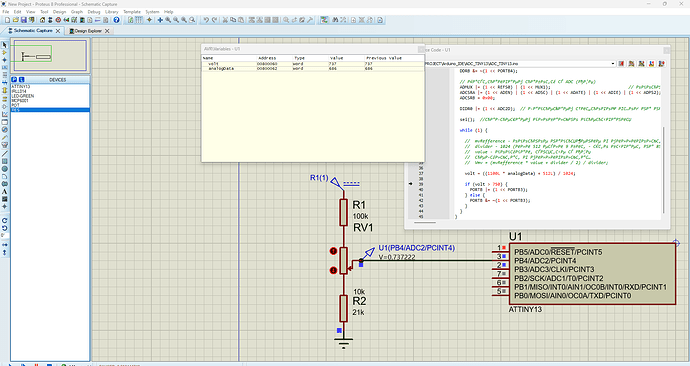The height and width of the screenshot is (366, 690).
Task: Toggle the grid display toolbar icon
Action: coord(139,20)
